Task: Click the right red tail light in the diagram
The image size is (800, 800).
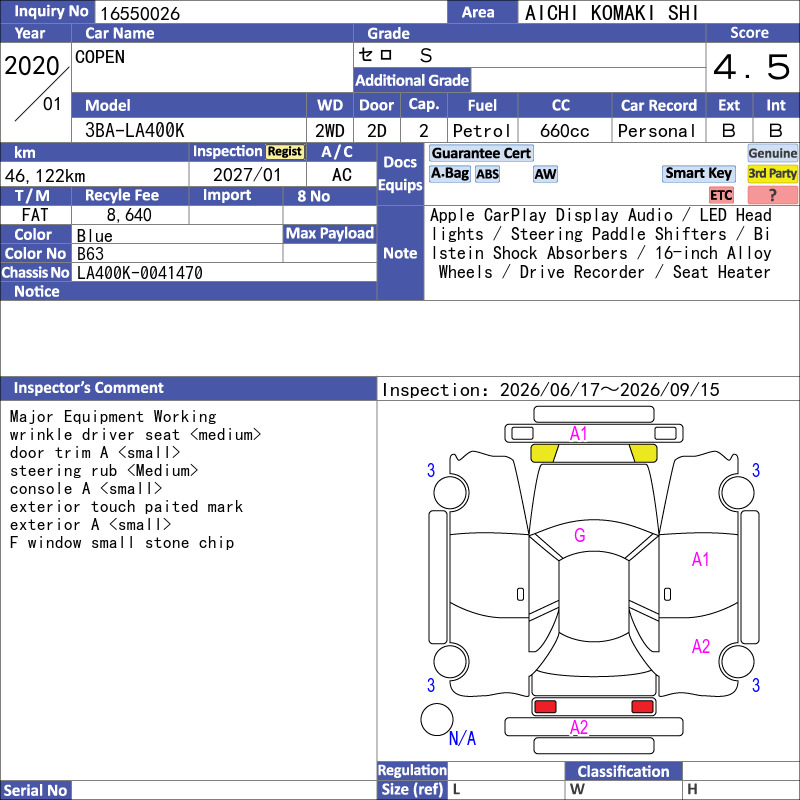Action: (x=642, y=707)
